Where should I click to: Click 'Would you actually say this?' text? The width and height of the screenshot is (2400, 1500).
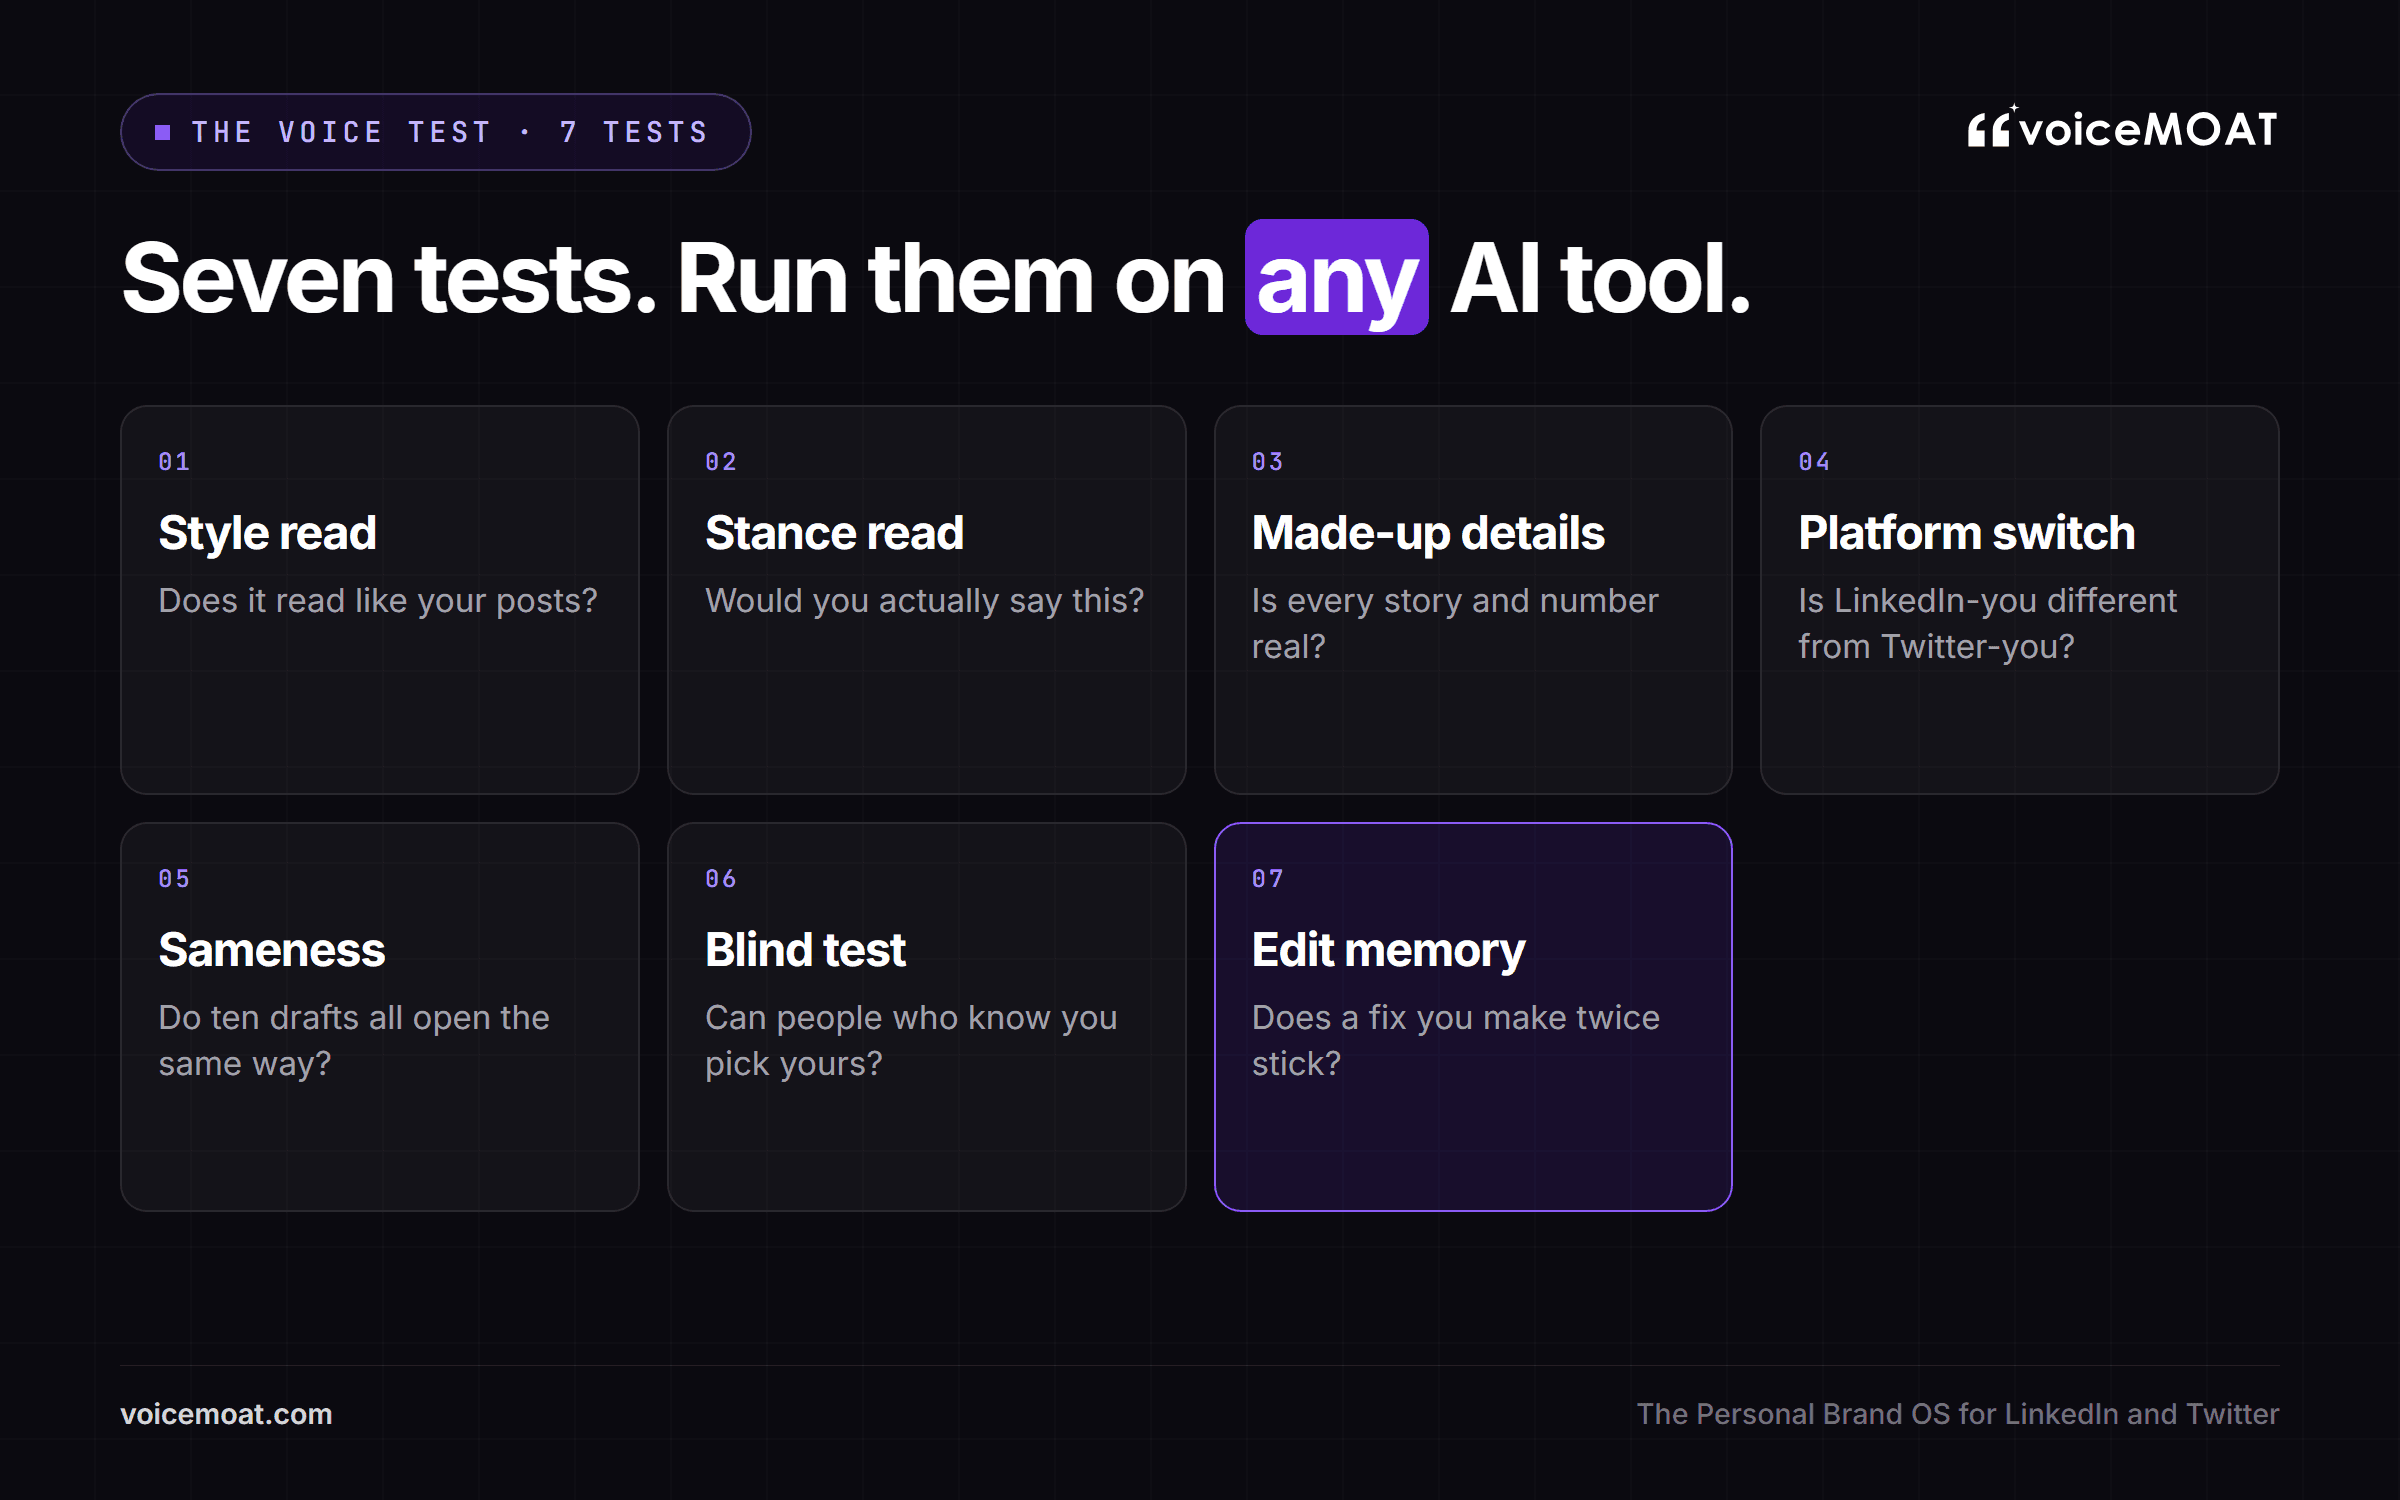click(x=924, y=600)
